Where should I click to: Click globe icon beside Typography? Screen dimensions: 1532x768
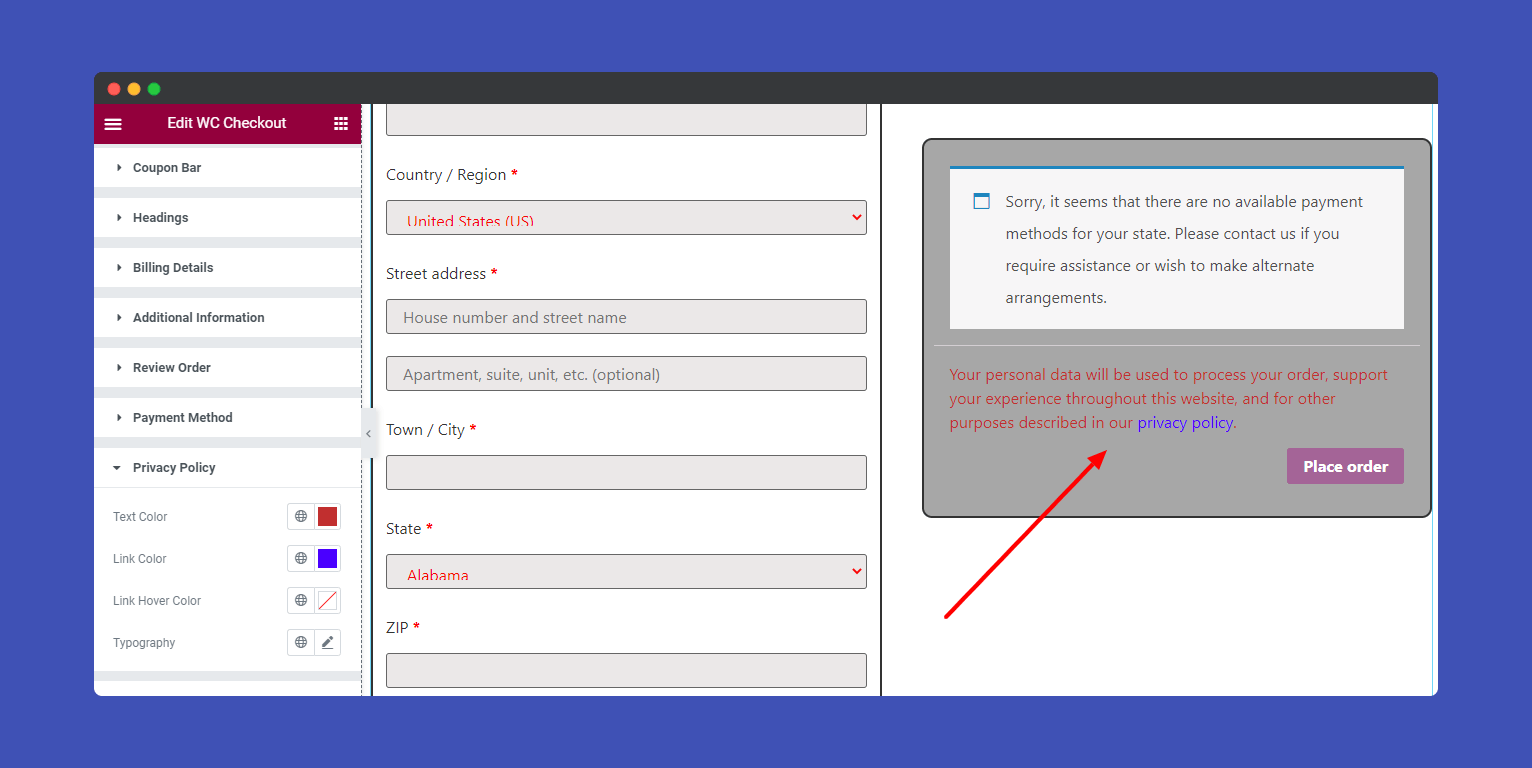click(301, 643)
